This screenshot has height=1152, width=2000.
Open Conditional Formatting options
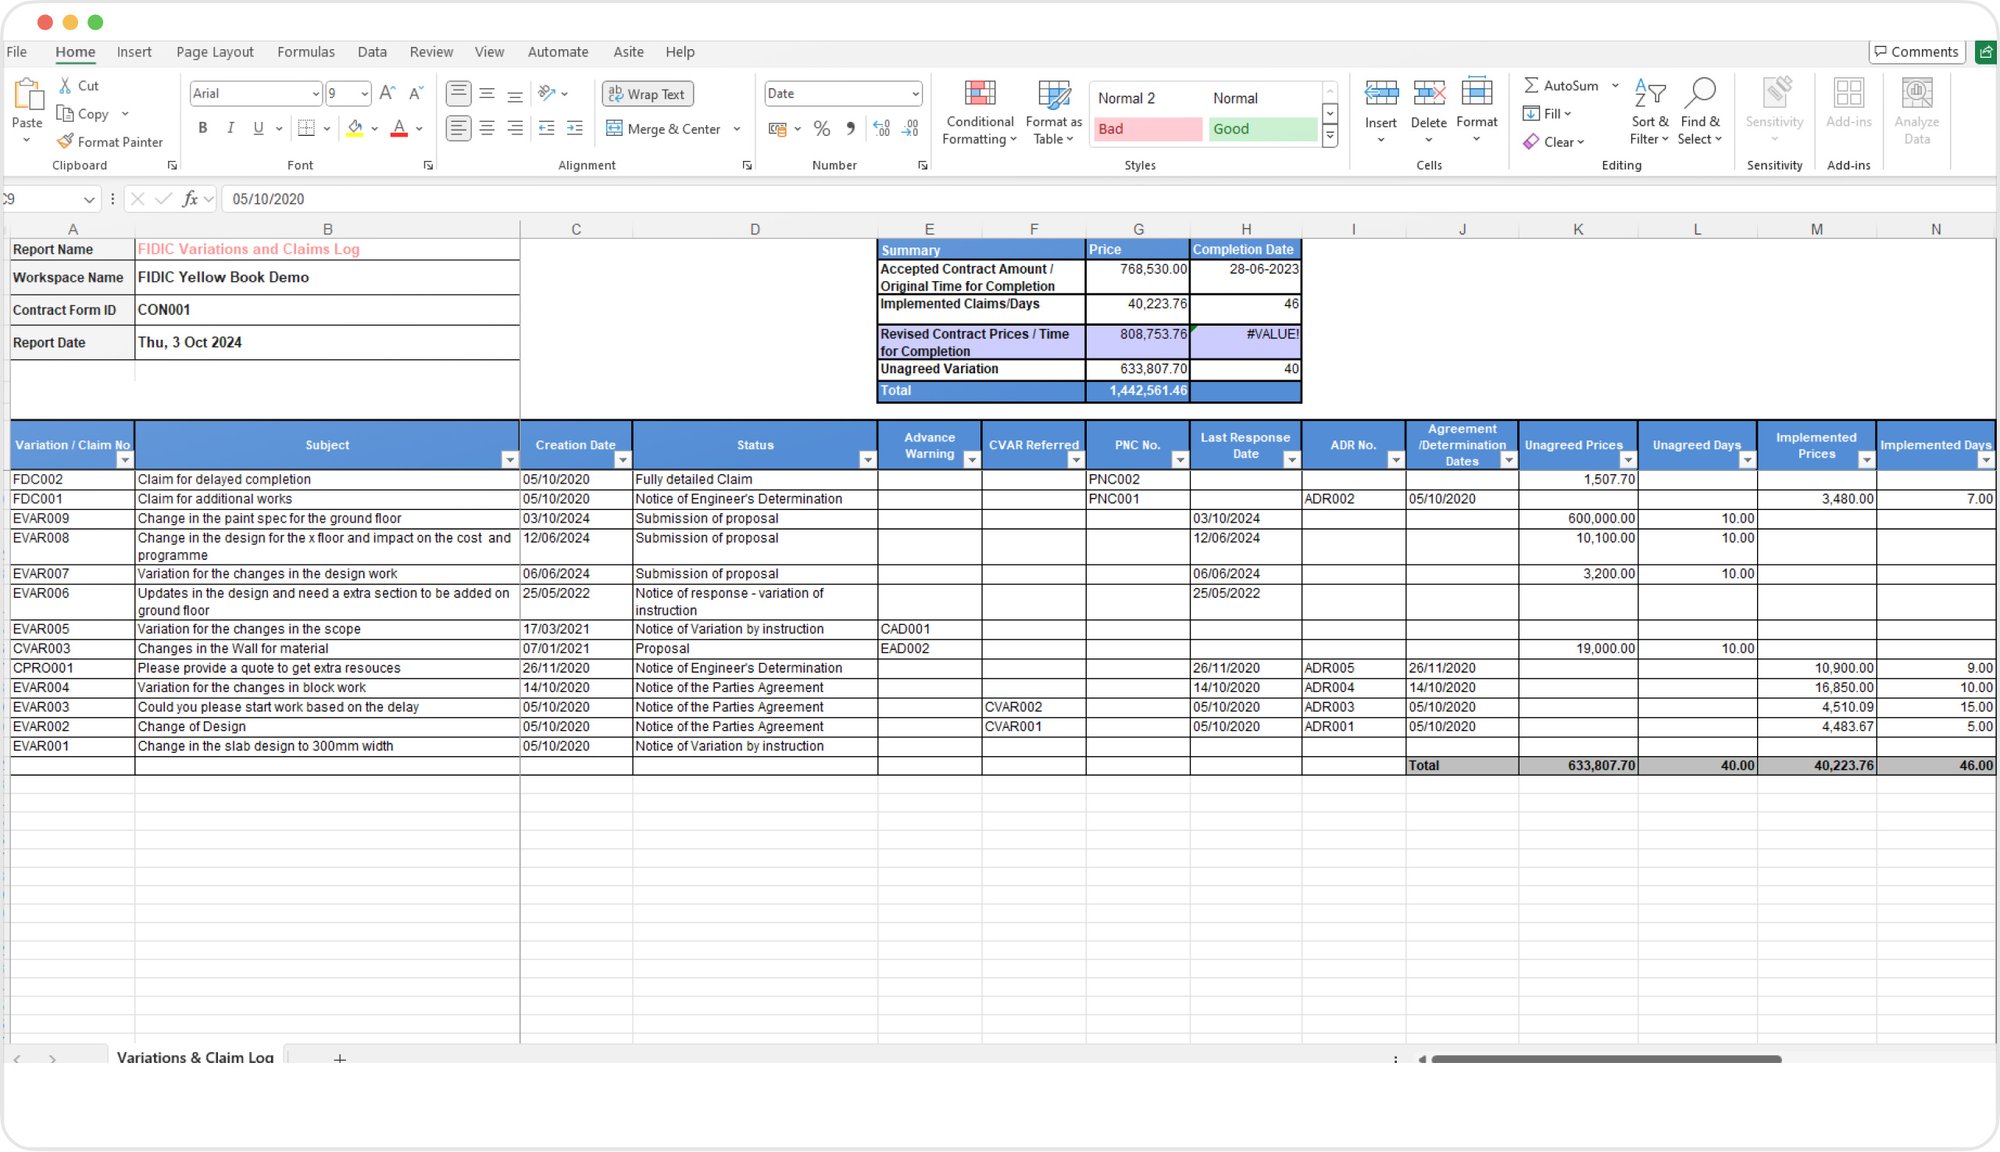tap(981, 113)
